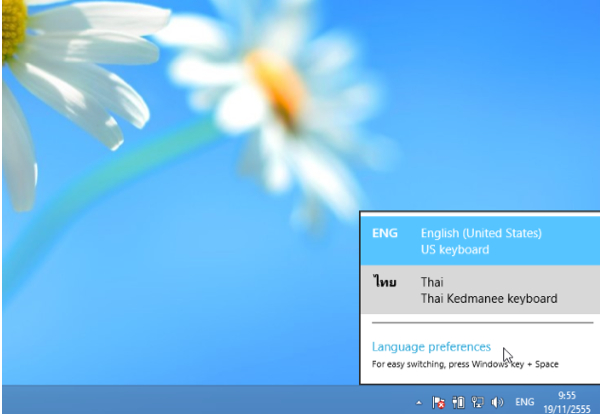Viewport: 600px width, 414px height.
Task: Click the yellow flower center at top-left
Action: pos(14,29)
